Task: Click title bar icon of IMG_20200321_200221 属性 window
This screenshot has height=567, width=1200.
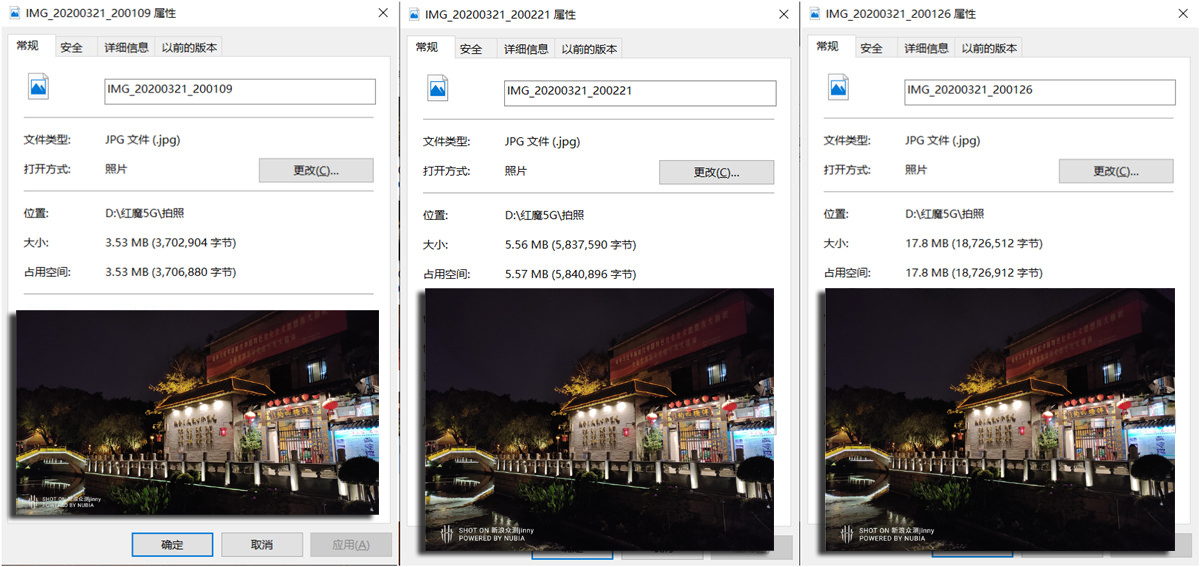Action: 415,15
